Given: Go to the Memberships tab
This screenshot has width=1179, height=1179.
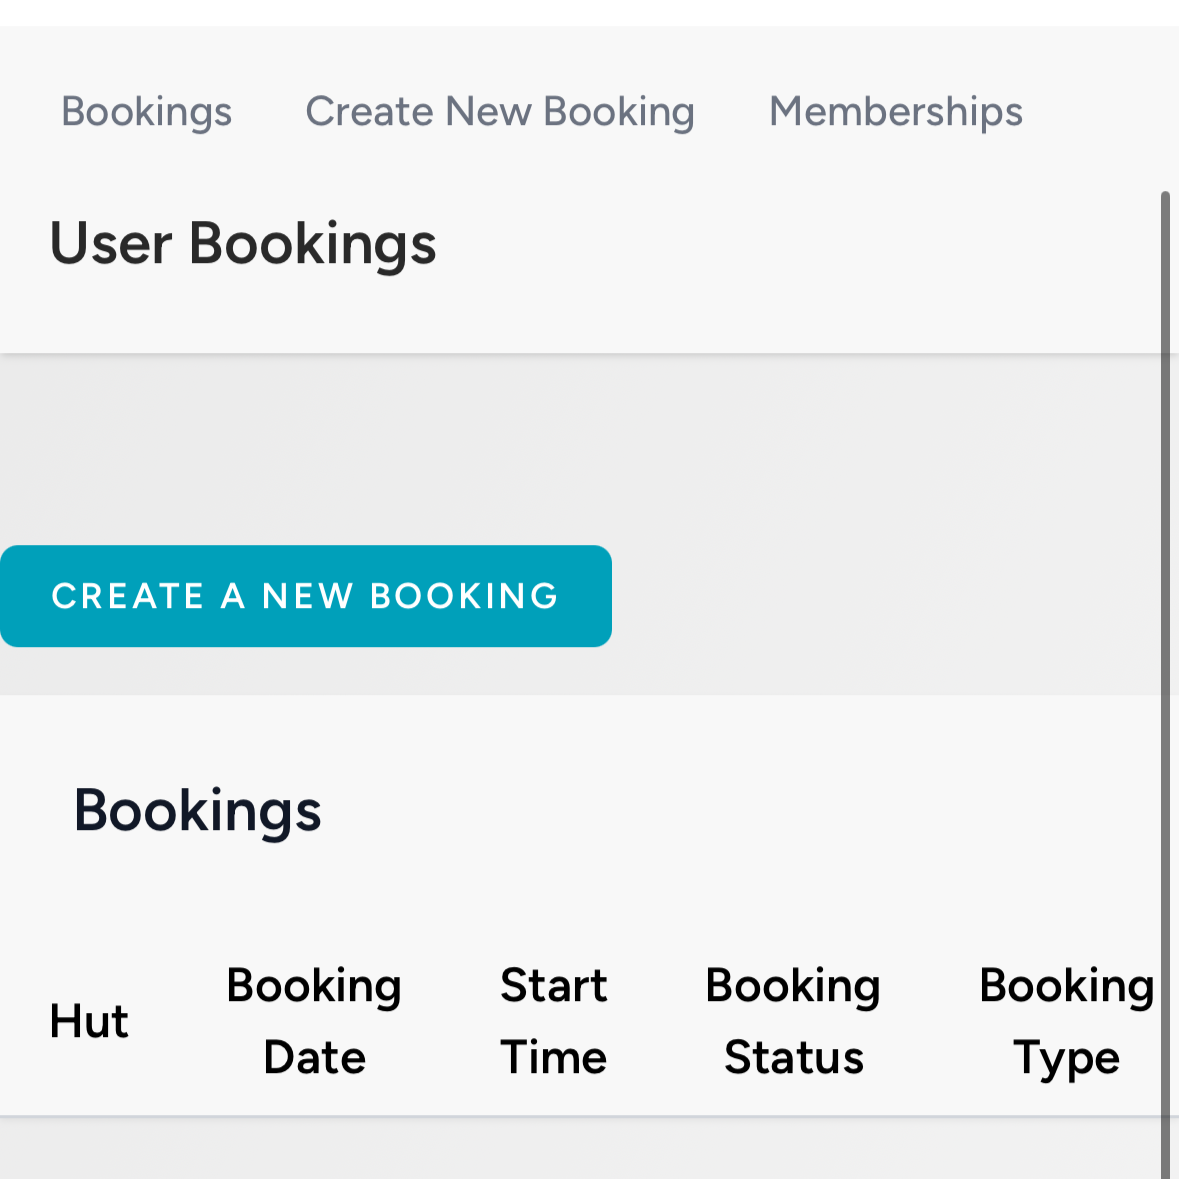Looking at the screenshot, I should [896, 112].
